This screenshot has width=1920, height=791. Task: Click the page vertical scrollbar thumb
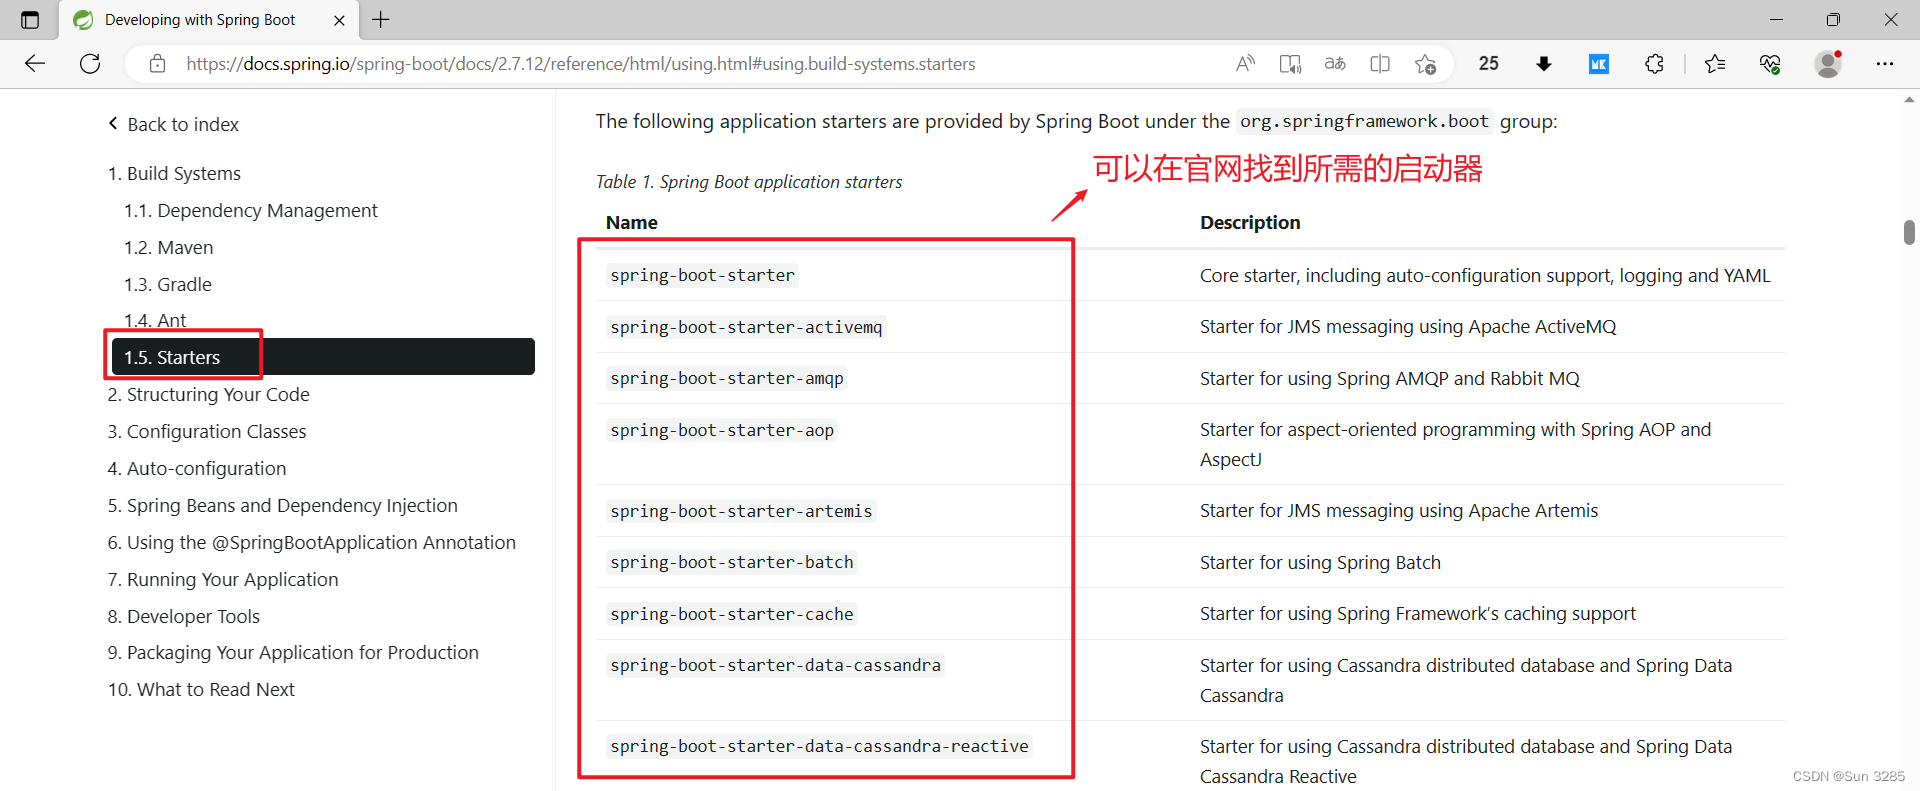pyautogui.click(x=1909, y=232)
